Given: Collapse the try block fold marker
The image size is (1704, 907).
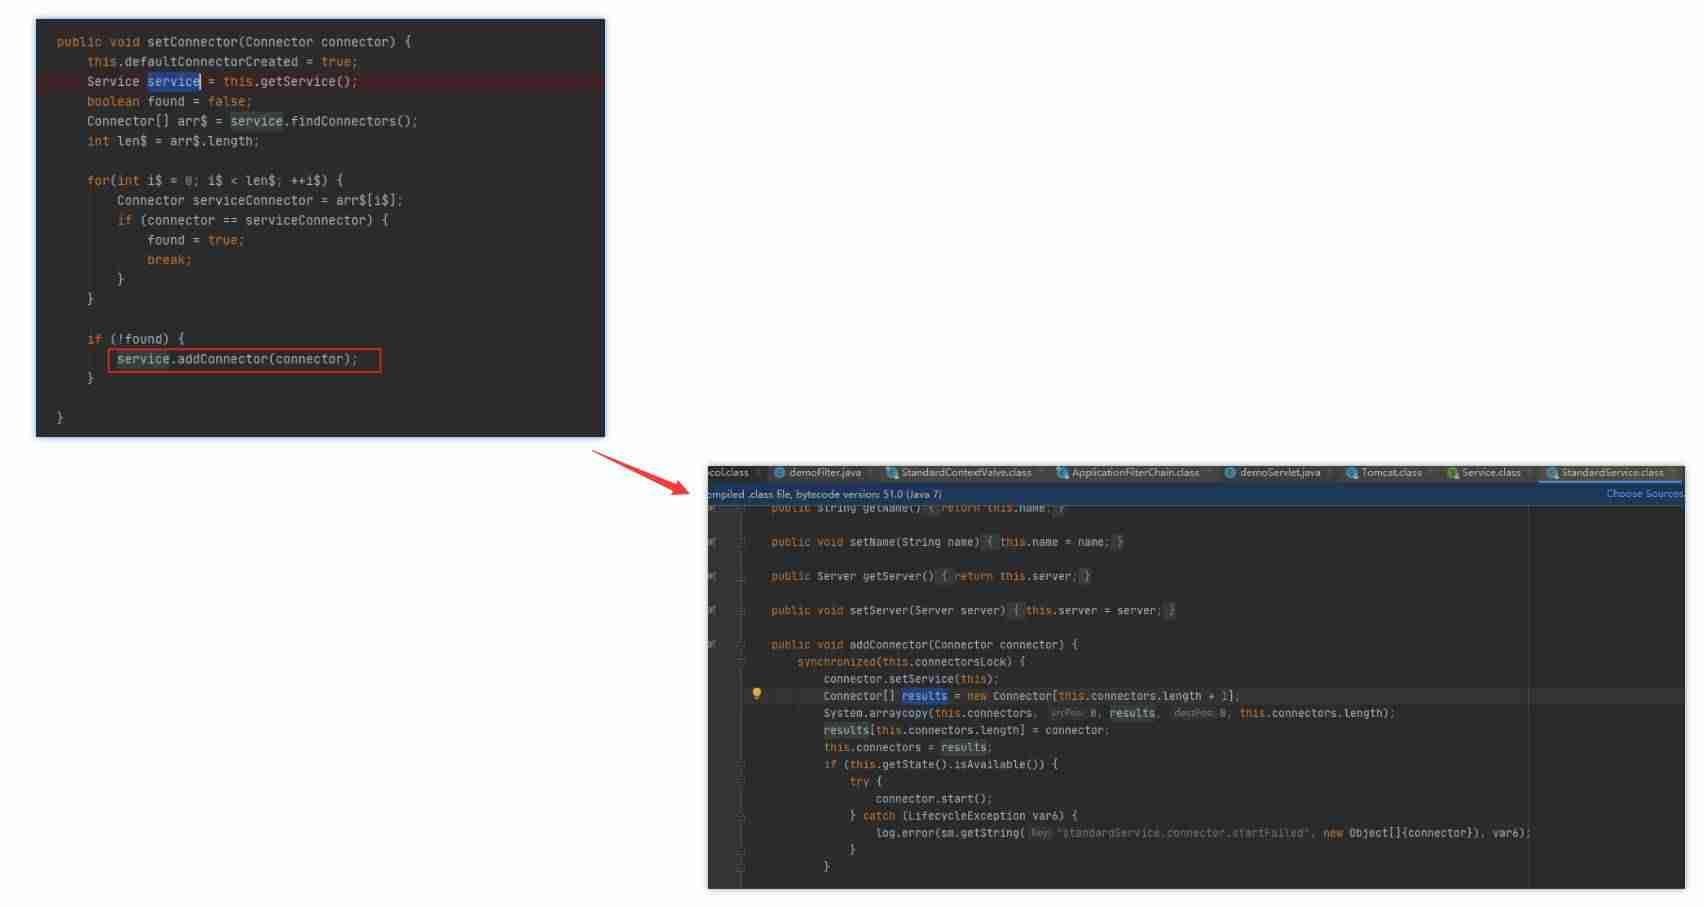Looking at the screenshot, I should (741, 781).
